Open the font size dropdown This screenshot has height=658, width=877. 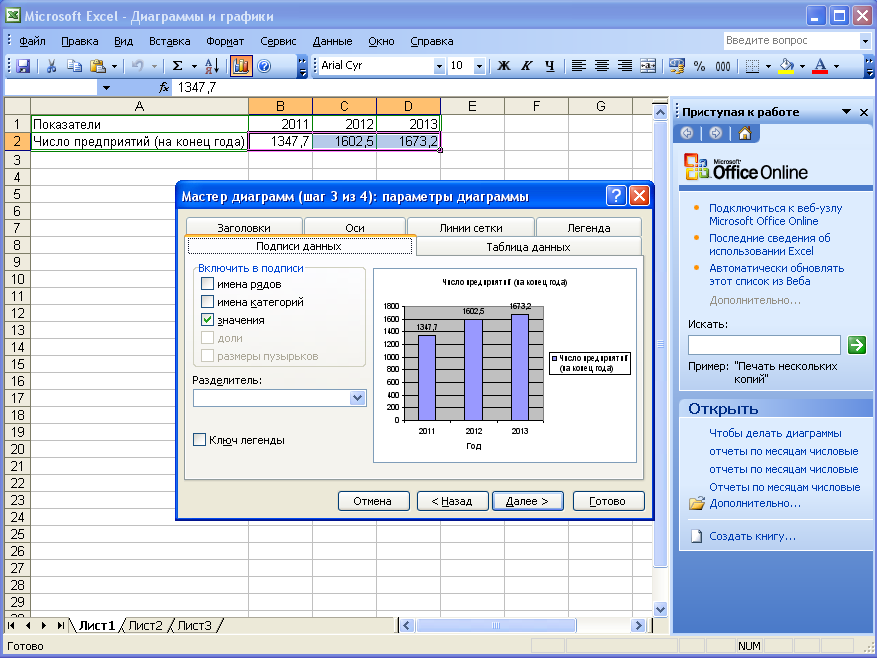pyautogui.click(x=479, y=66)
